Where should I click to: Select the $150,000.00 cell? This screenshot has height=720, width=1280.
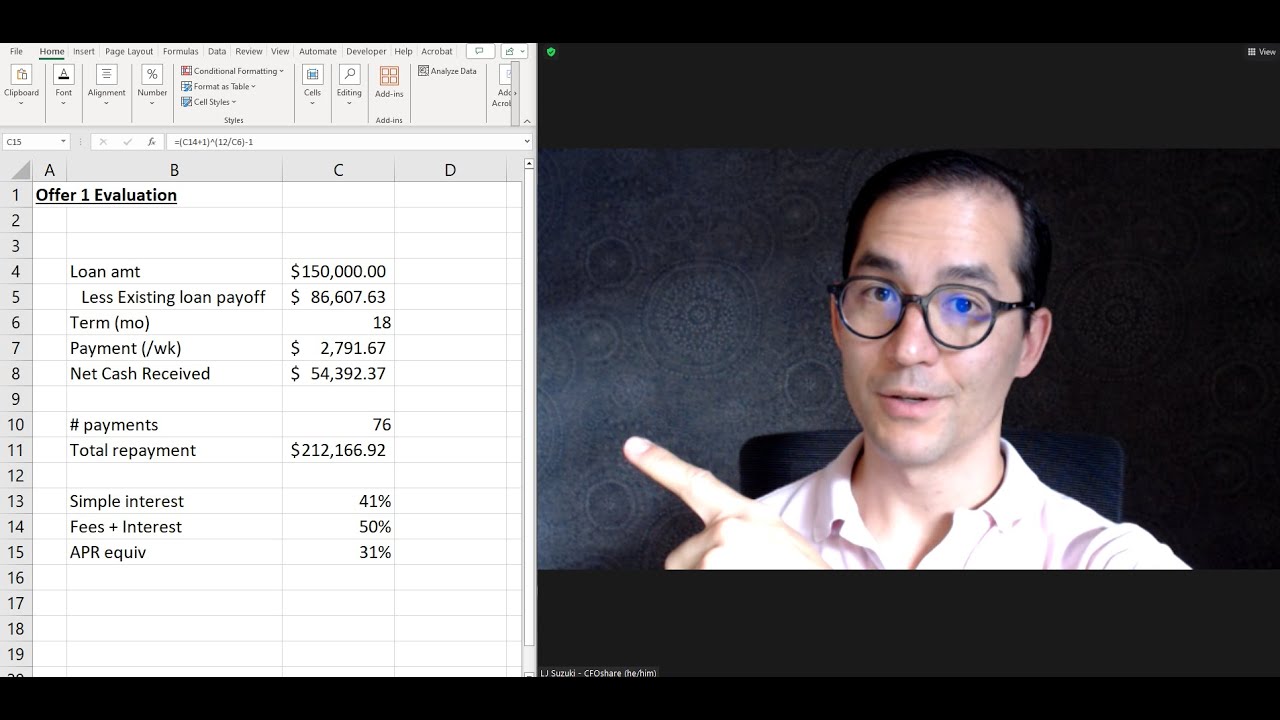click(338, 271)
